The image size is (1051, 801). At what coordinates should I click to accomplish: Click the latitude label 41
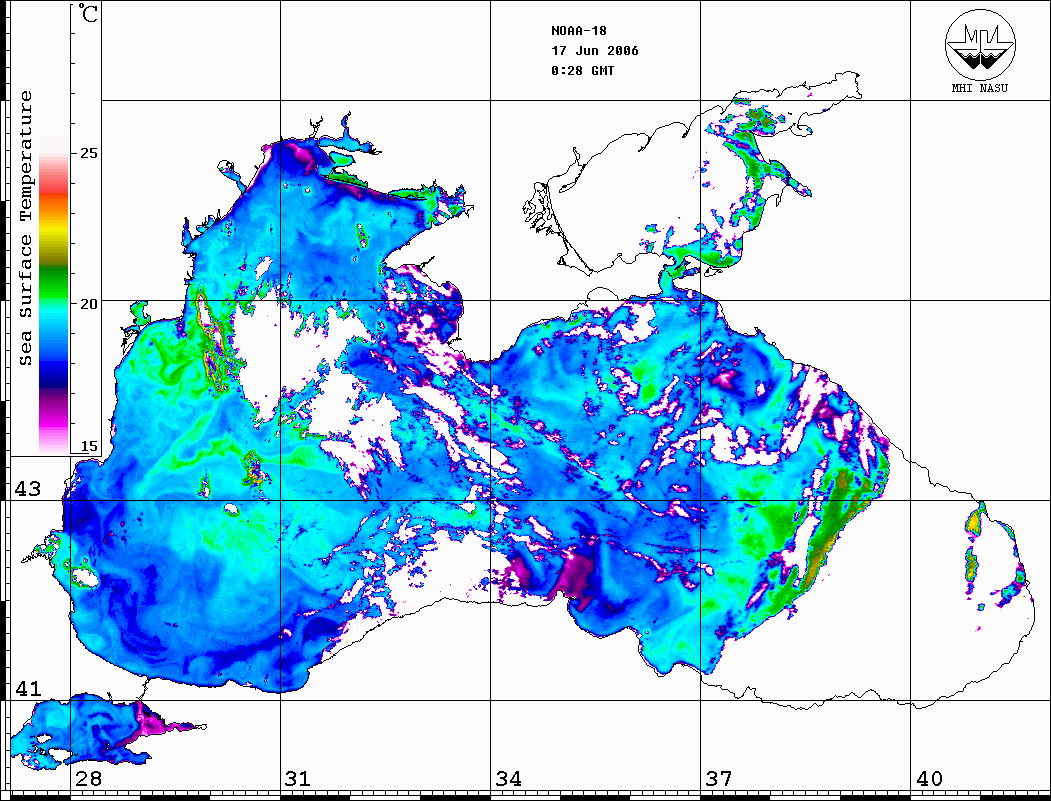27,689
